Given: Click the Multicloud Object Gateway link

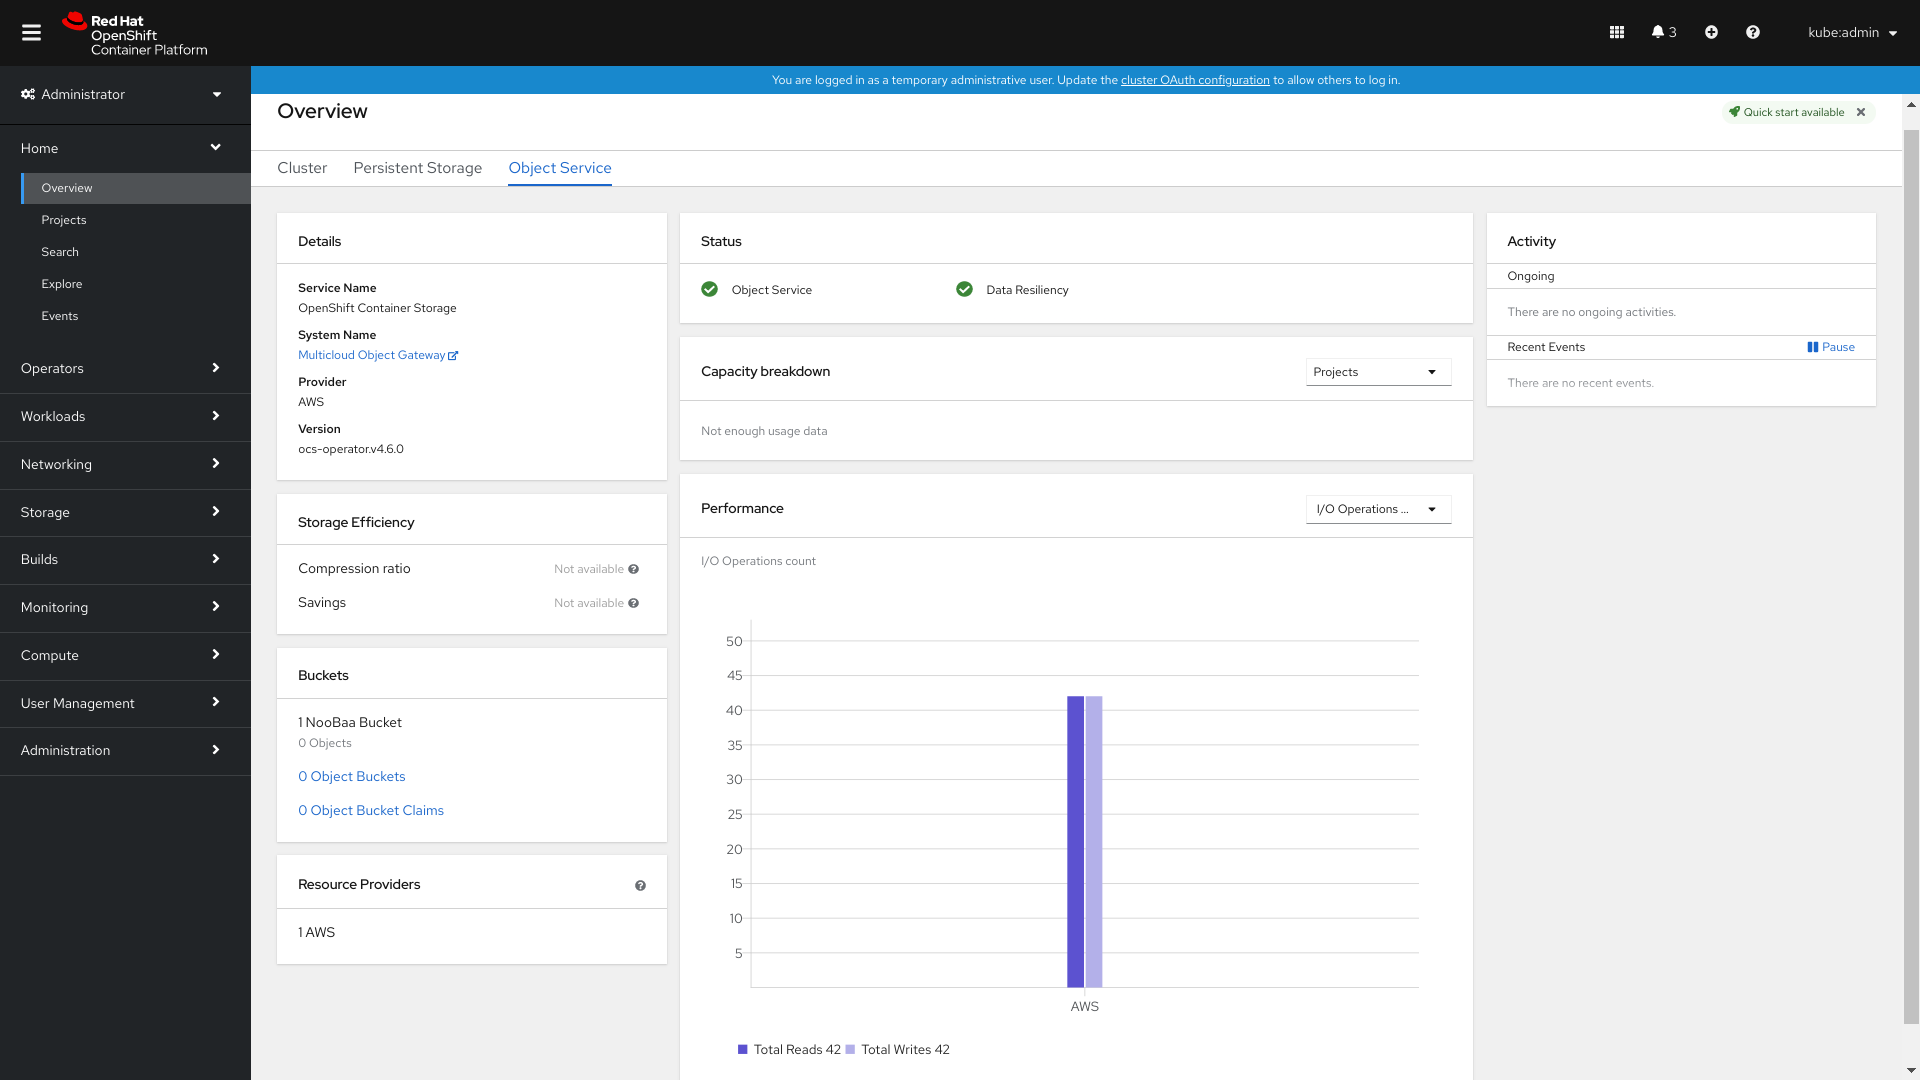Looking at the screenshot, I should (377, 355).
